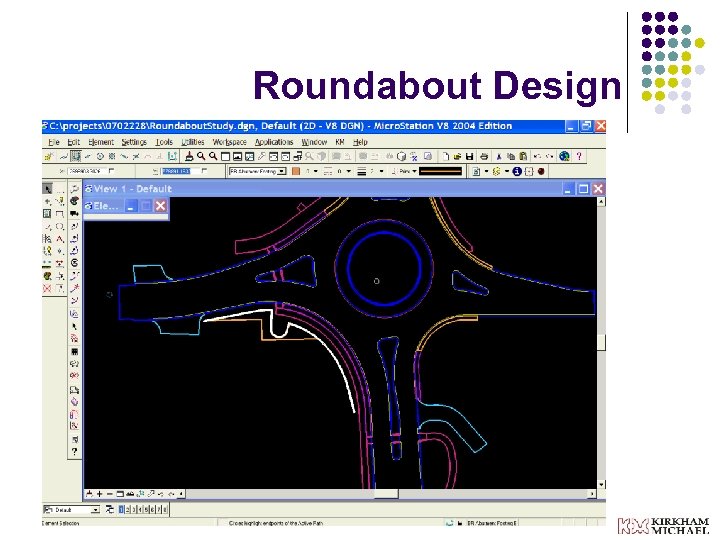Click the Zoom Out magnifier icon
Image resolution: width=720 pixels, height=540 pixels.
[x=213, y=156]
